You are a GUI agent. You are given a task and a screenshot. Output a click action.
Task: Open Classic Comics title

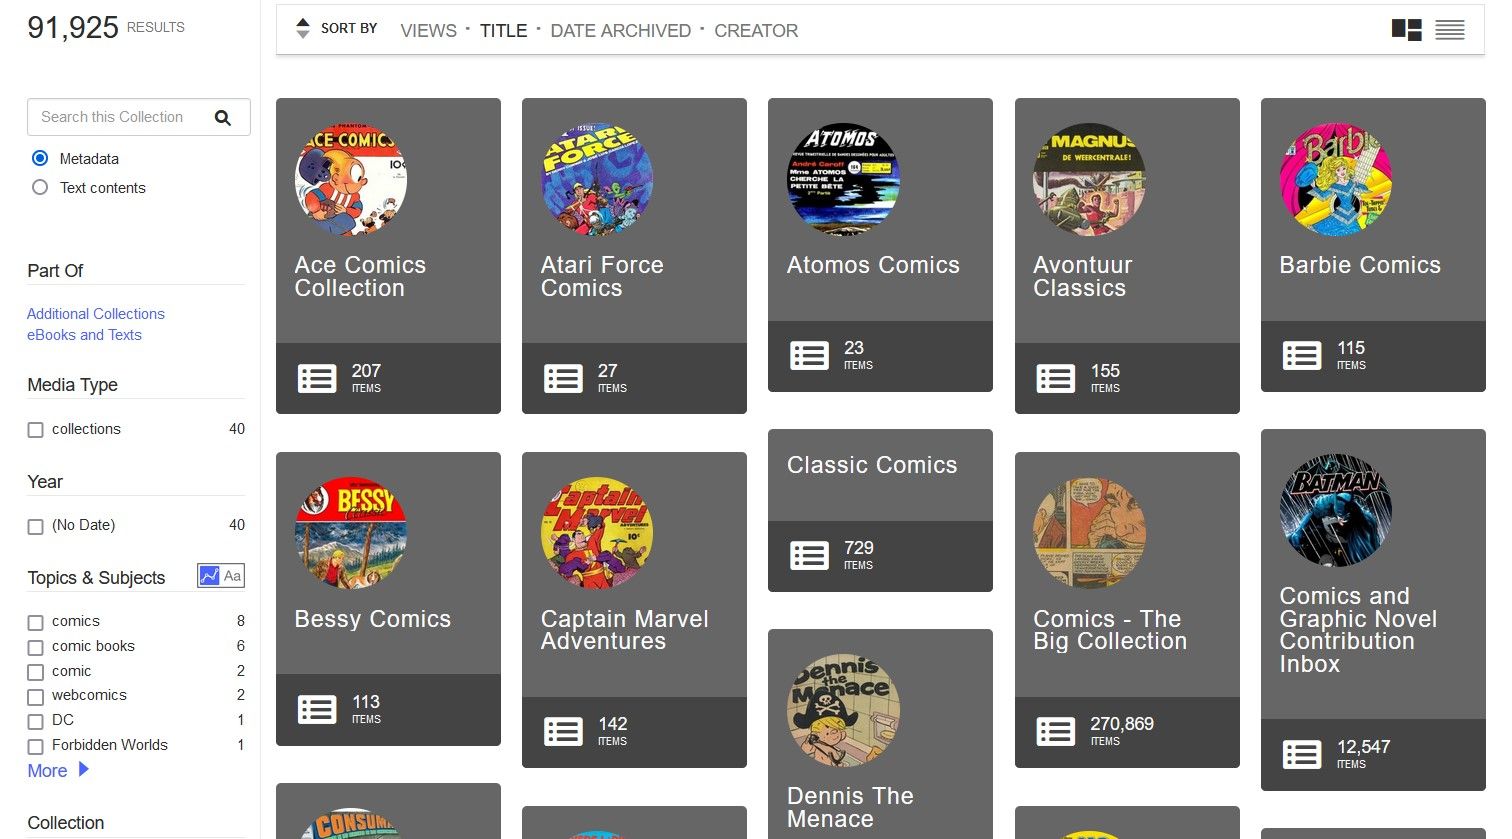(872, 465)
